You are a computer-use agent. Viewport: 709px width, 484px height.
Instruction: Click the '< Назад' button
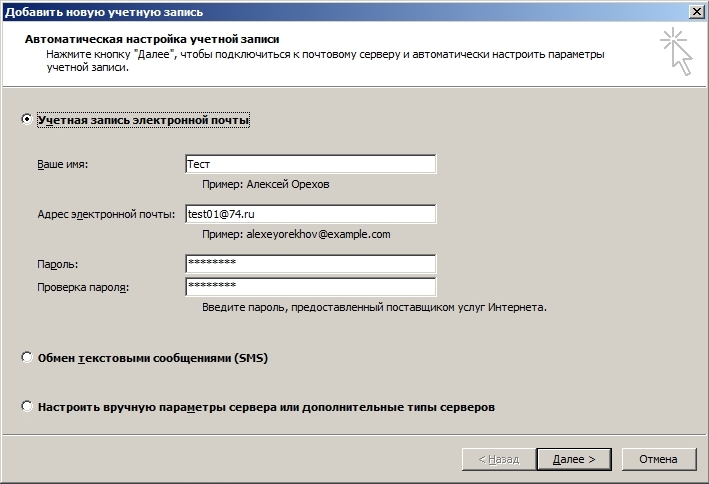pyautogui.click(x=499, y=460)
